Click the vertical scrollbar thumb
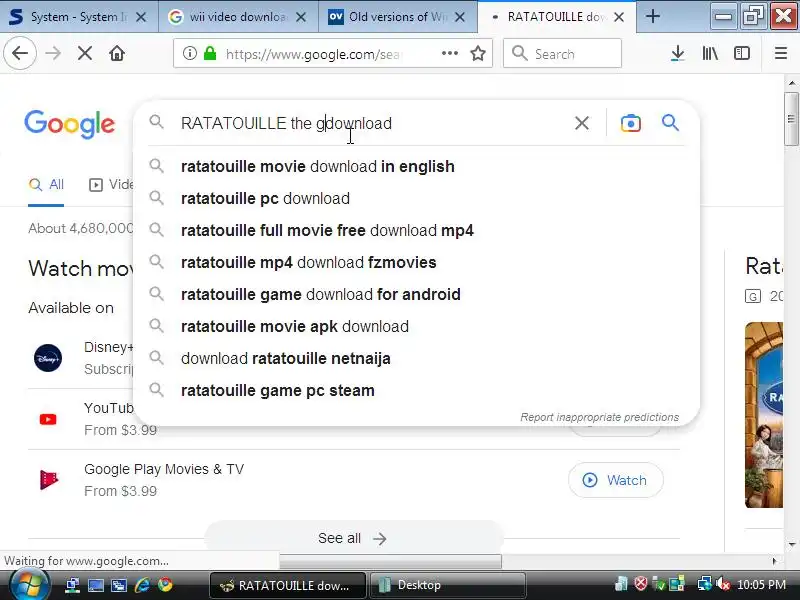The width and height of the screenshot is (800, 600). click(x=791, y=119)
